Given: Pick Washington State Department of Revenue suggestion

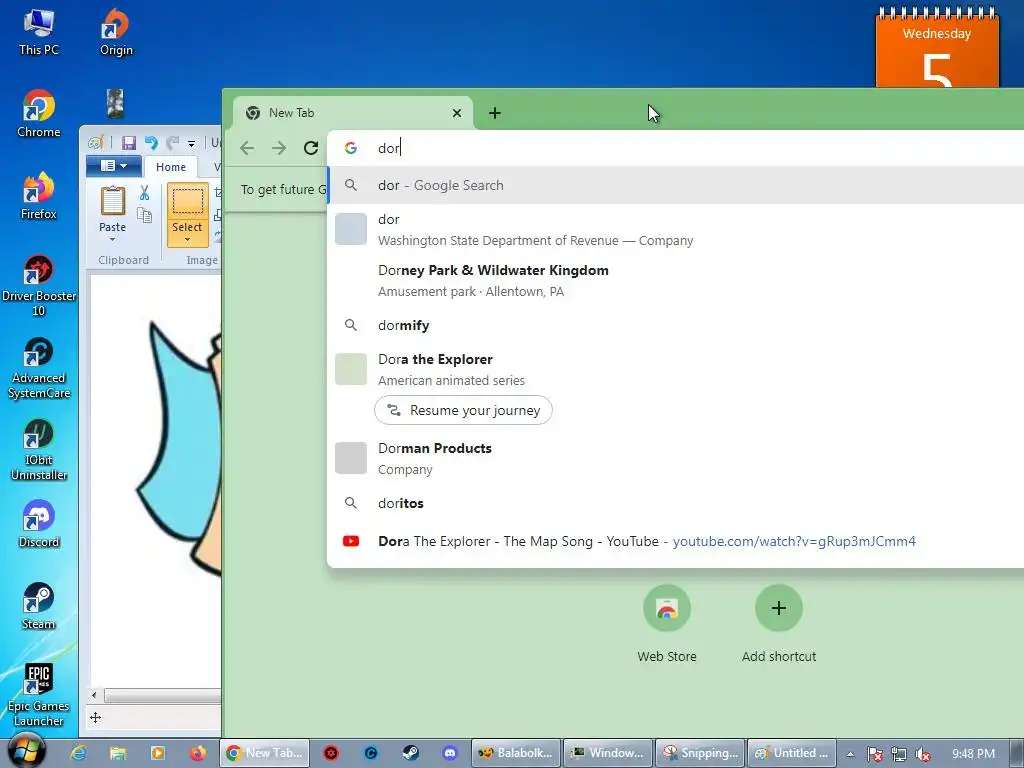Looking at the screenshot, I should (676, 229).
